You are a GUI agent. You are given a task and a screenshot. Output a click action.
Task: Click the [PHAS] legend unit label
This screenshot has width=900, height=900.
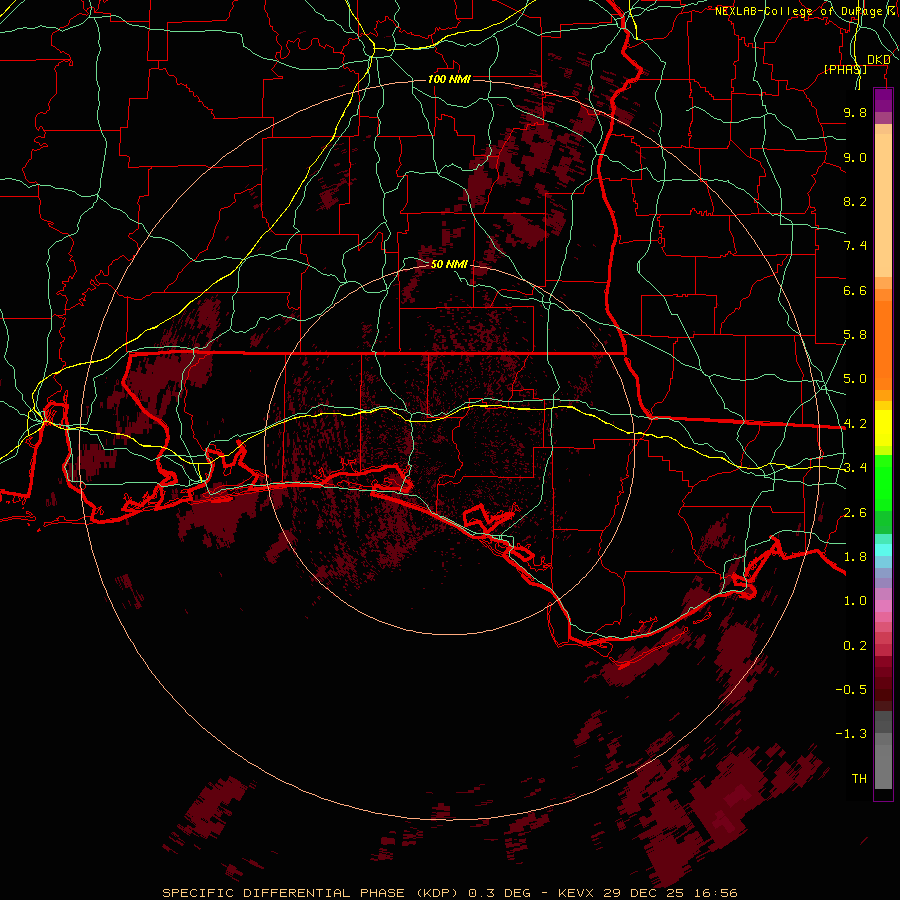(x=845, y=69)
